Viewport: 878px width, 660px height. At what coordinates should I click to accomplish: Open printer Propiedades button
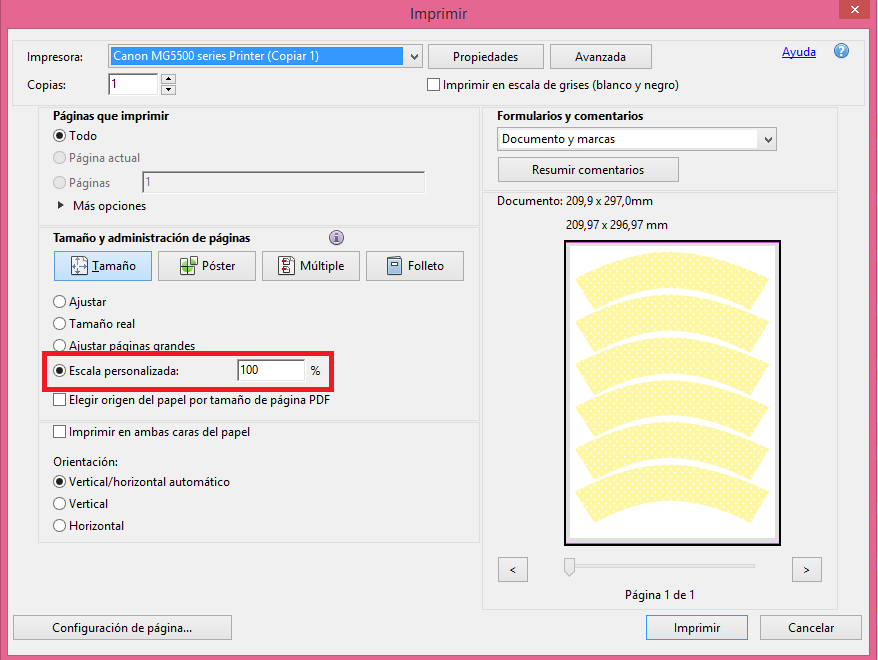point(485,57)
